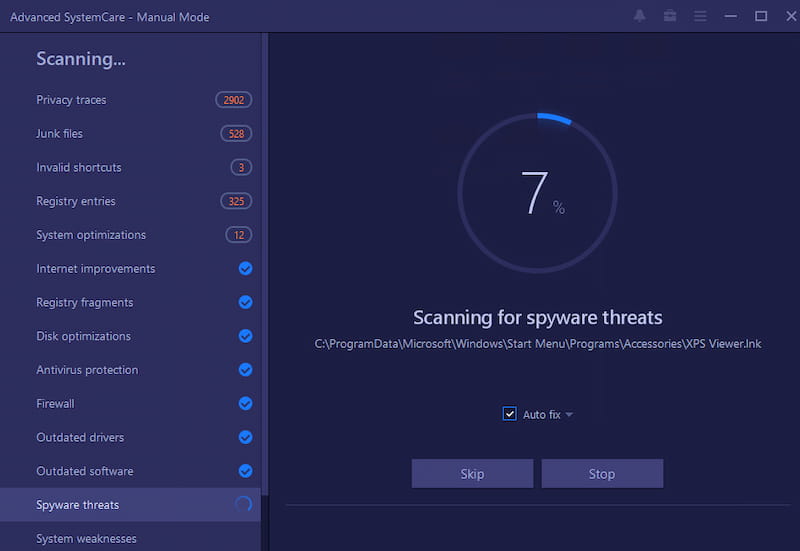Click the blue checkmark beside Outdated software

(x=245, y=470)
